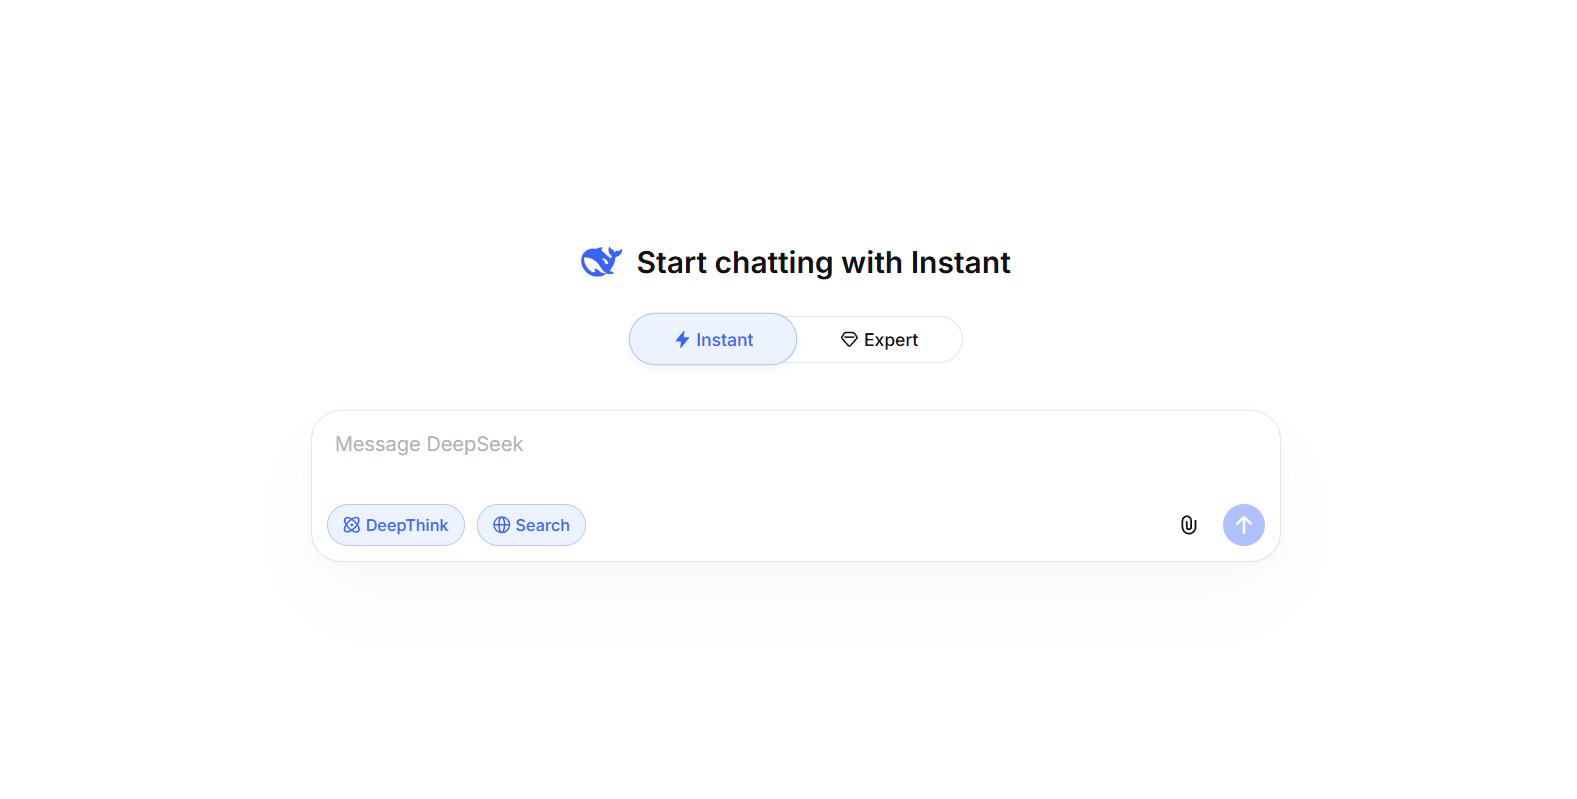Screen dimensions: 1577x799
Task: Click the atom icon inside DeepThink chip
Action: [x=352, y=525]
